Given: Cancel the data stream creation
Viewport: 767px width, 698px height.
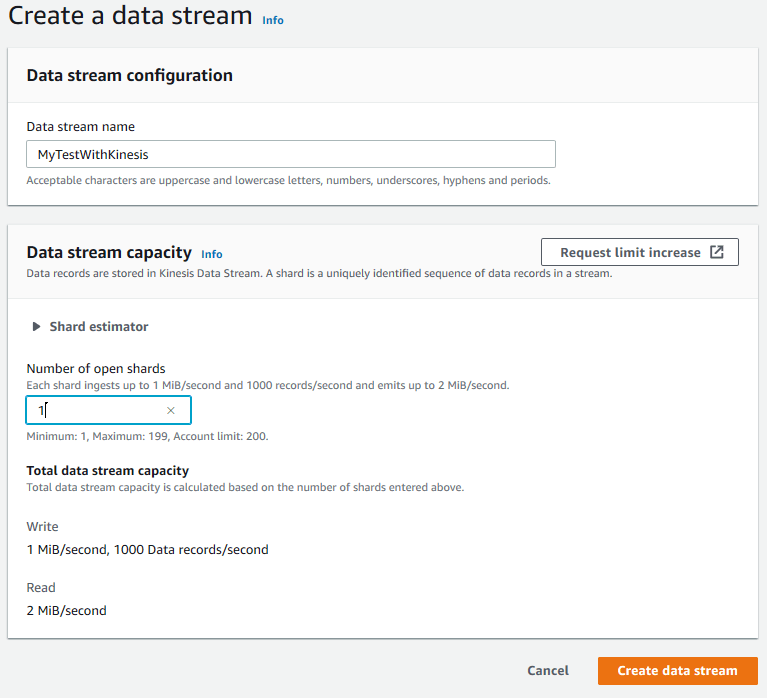Looking at the screenshot, I should [x=547, y=670].
